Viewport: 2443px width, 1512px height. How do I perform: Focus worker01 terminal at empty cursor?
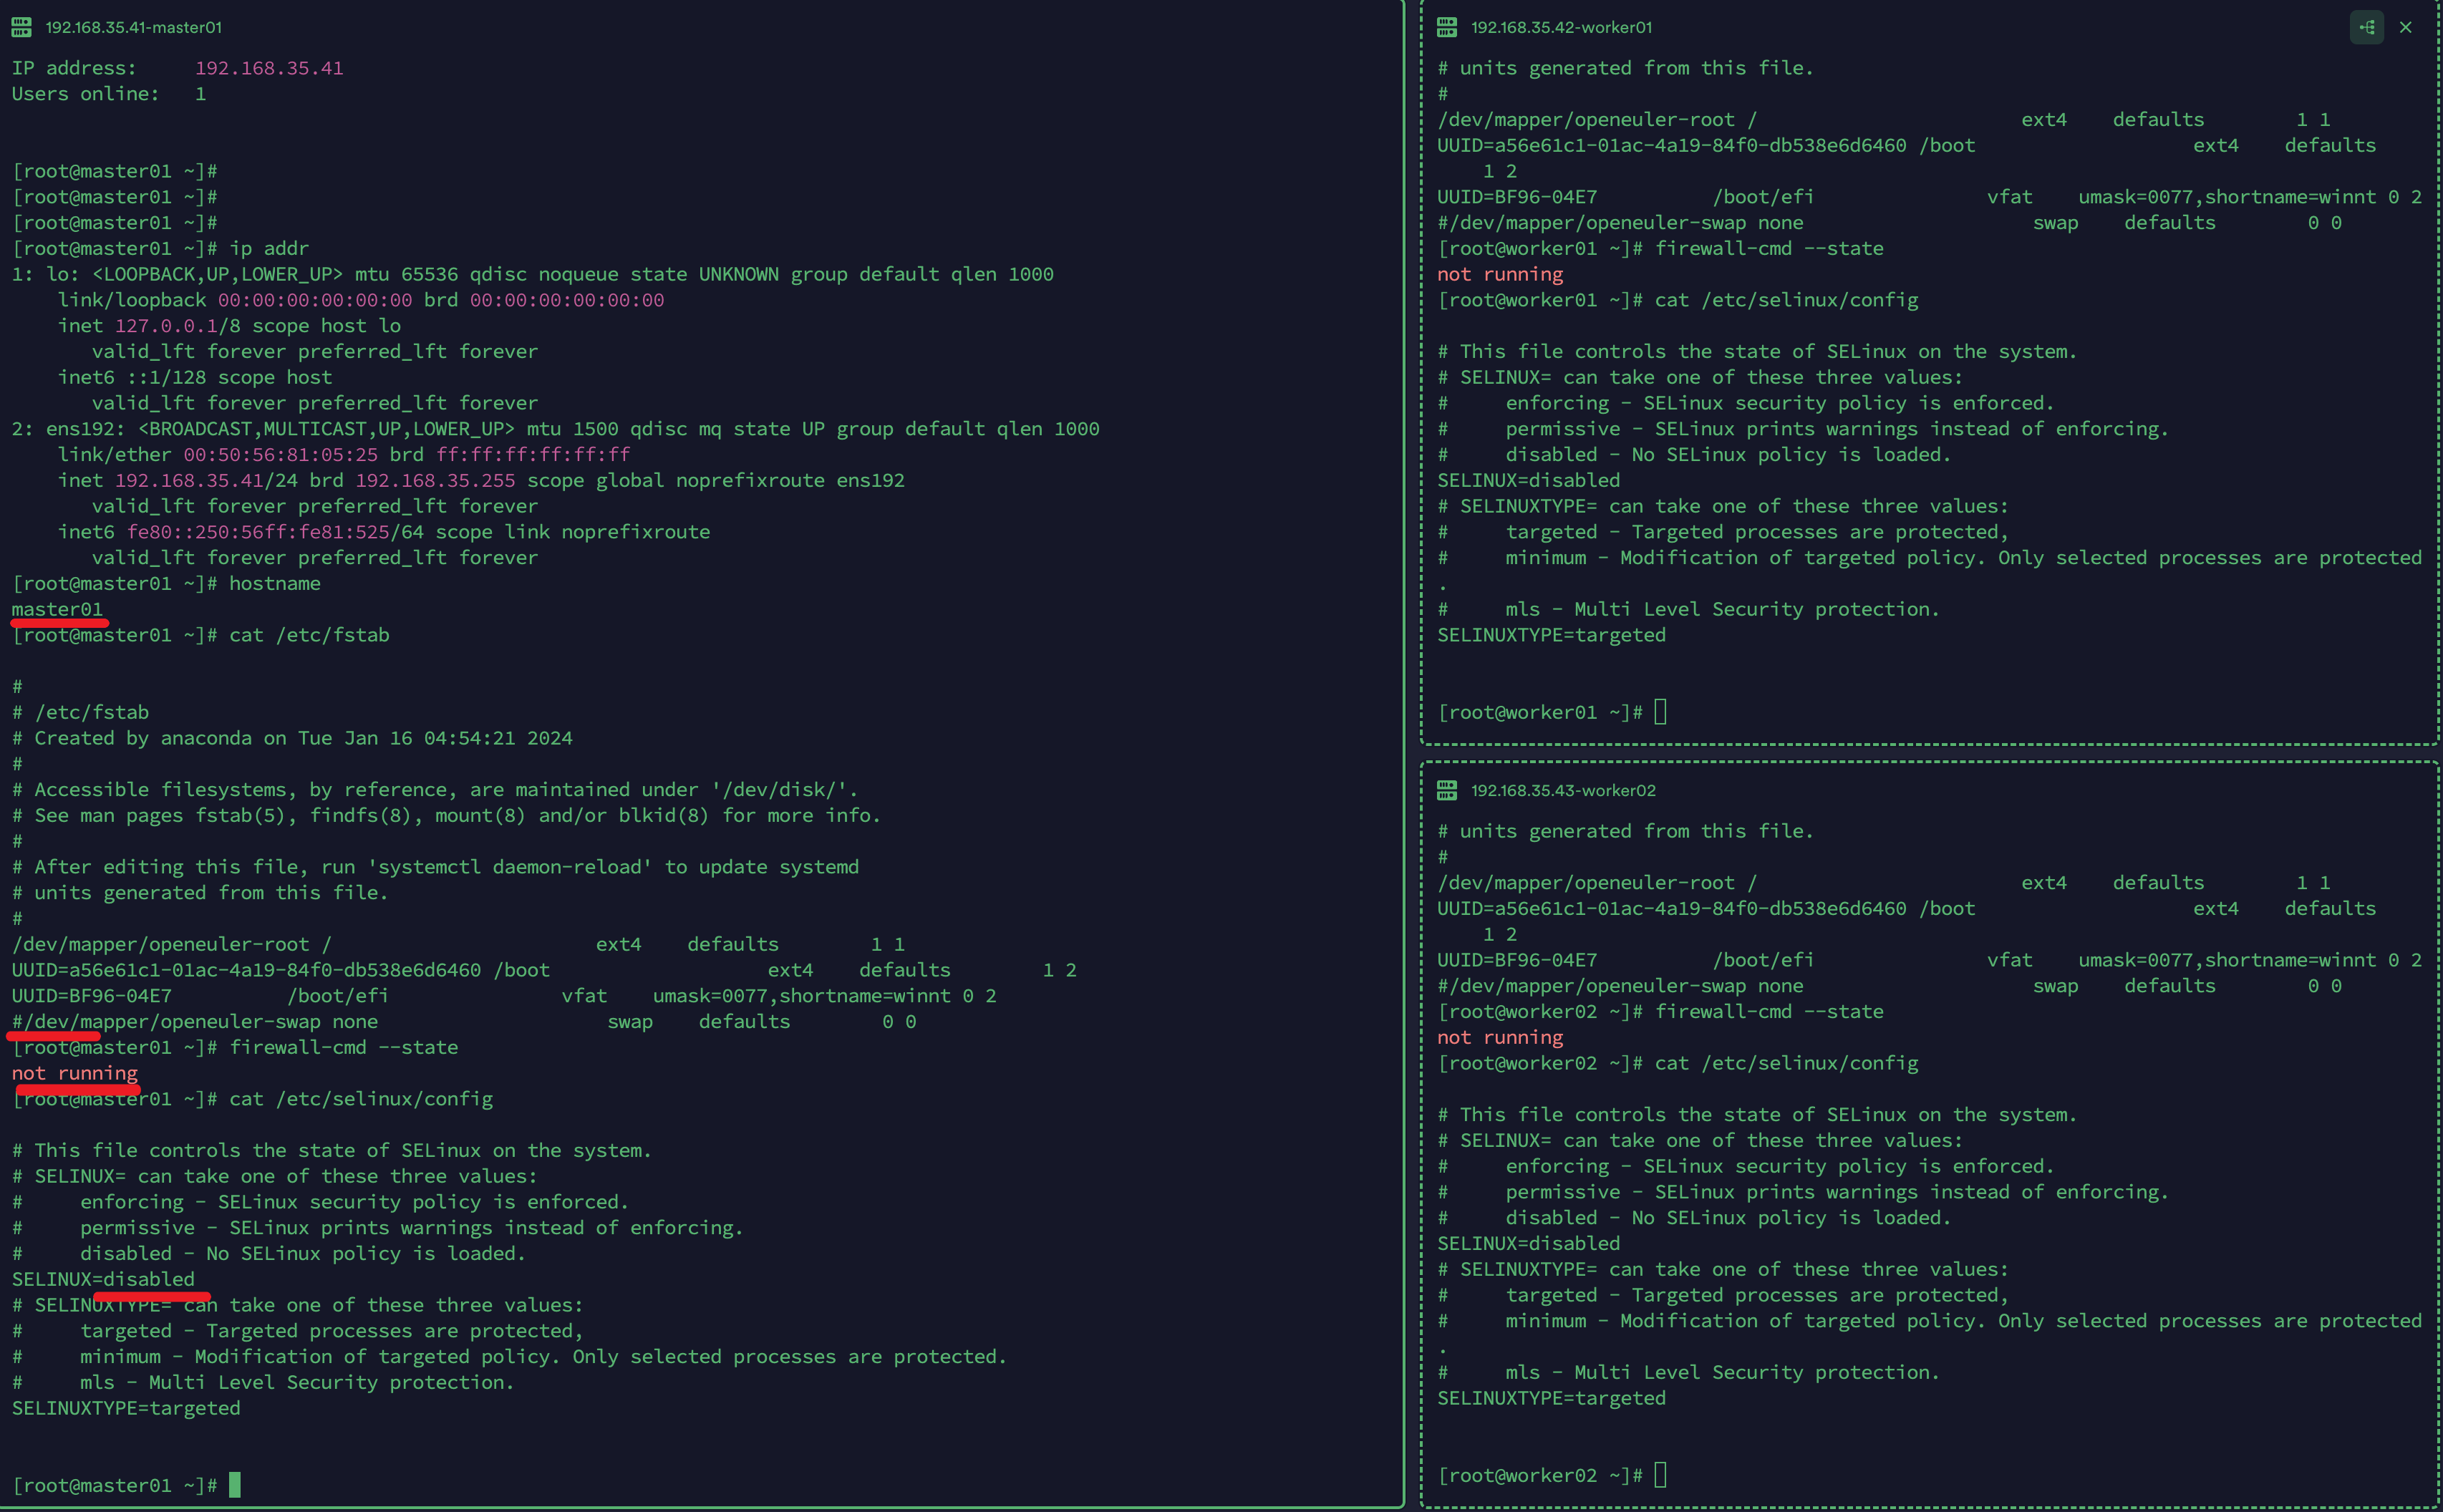[x=1660, y=712]
